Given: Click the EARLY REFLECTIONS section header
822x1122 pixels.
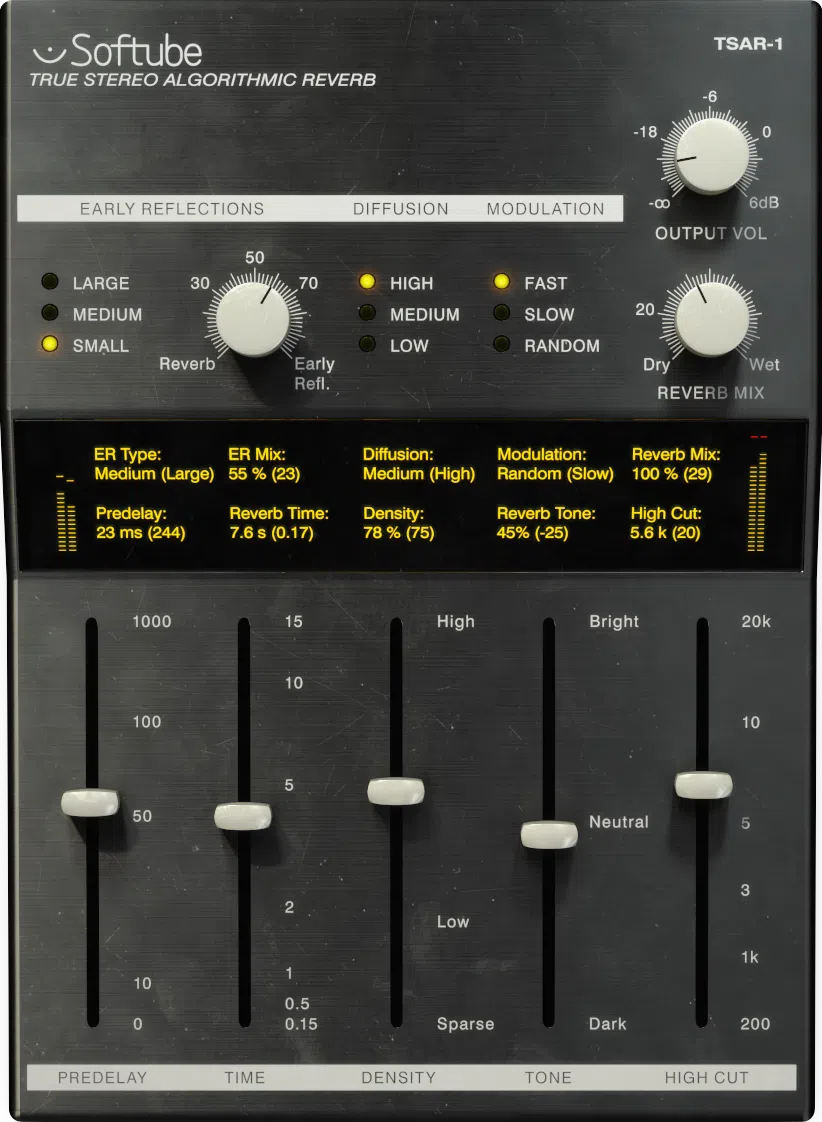Looking at the screenshot, I should 172,208.
